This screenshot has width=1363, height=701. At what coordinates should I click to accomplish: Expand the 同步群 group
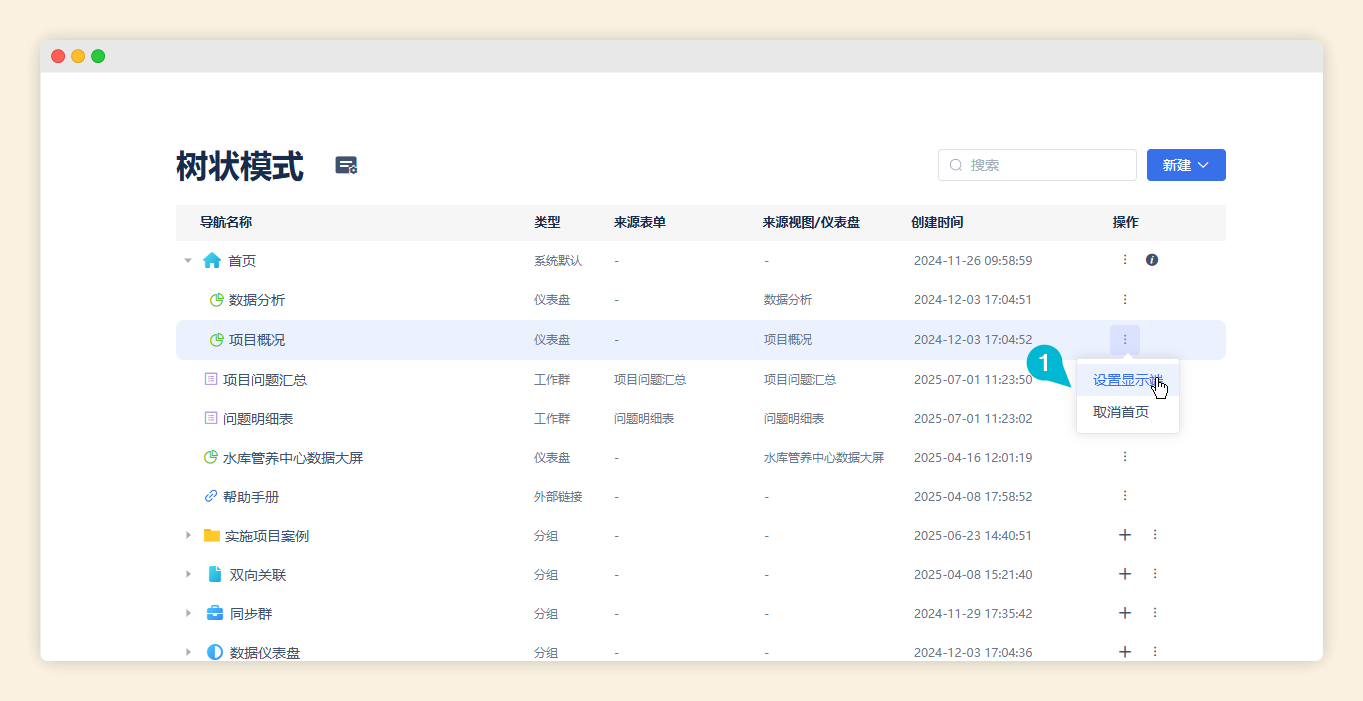click(x=187, y=614)
